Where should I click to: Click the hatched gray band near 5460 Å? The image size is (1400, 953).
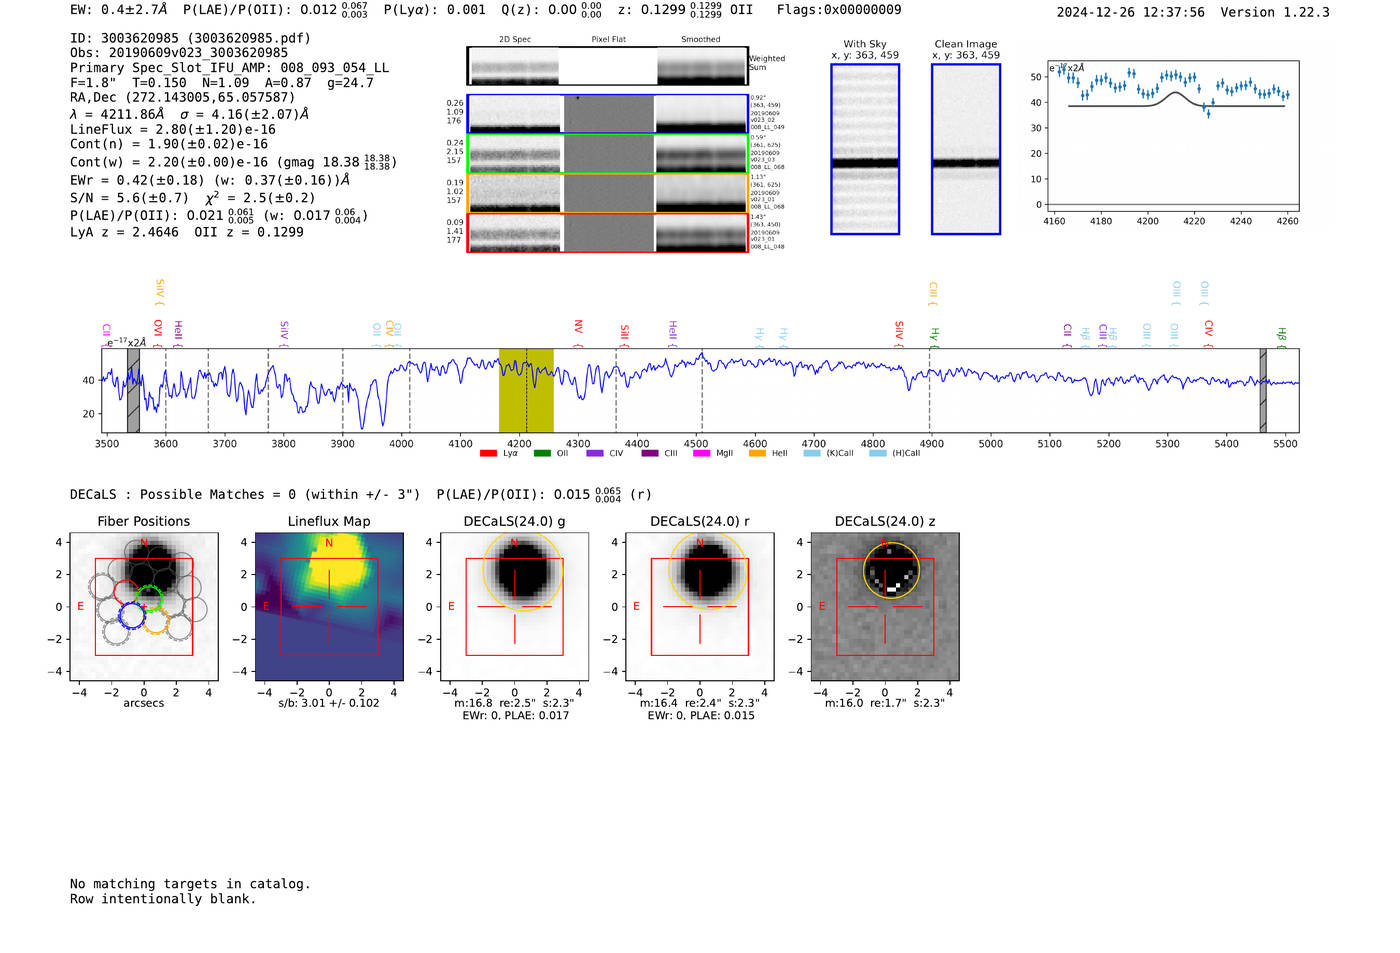1263,390
